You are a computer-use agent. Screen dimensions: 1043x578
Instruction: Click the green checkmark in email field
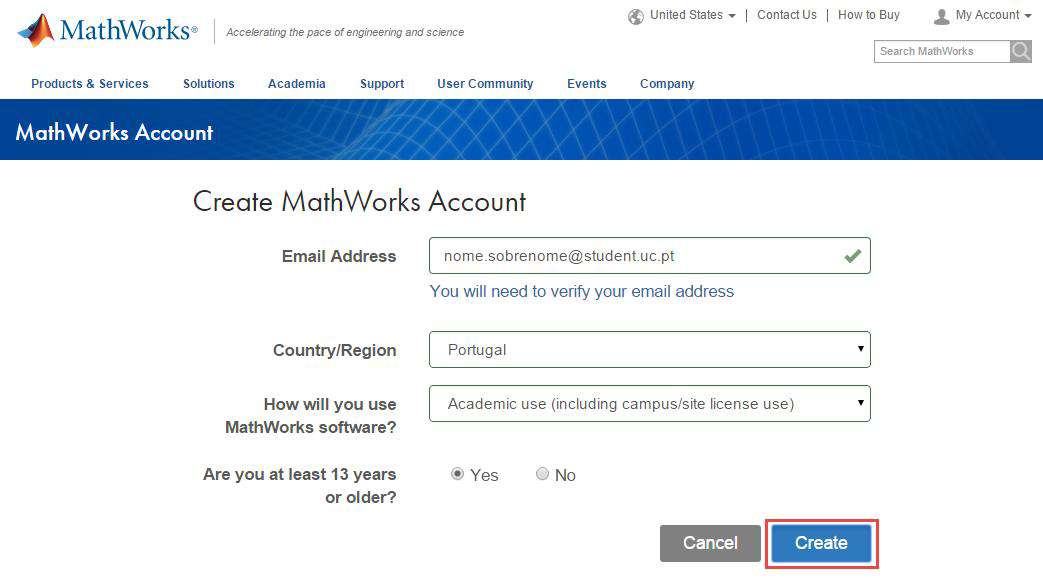[852, 255]
